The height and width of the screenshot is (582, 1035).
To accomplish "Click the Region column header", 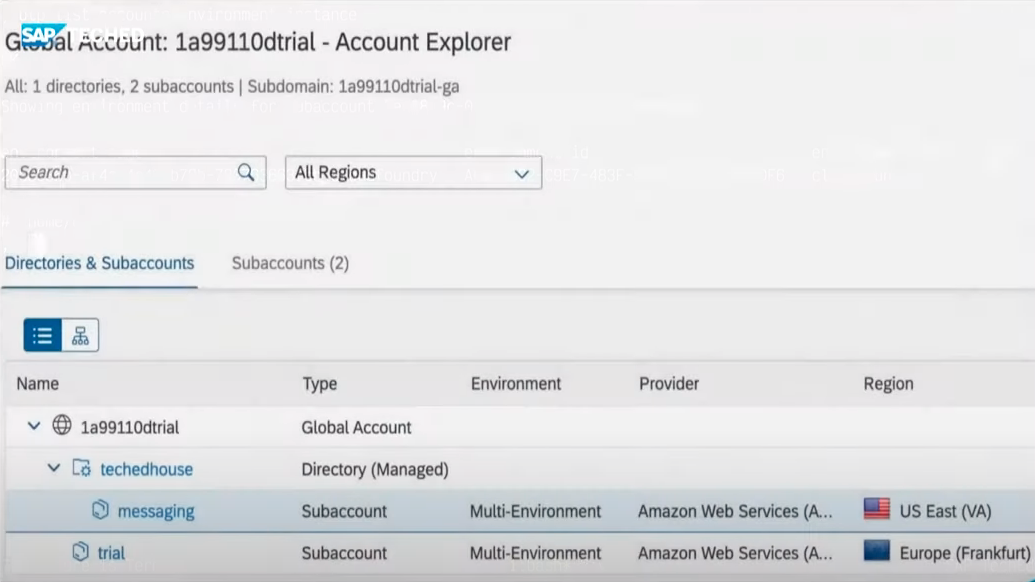I will (888, 384).
